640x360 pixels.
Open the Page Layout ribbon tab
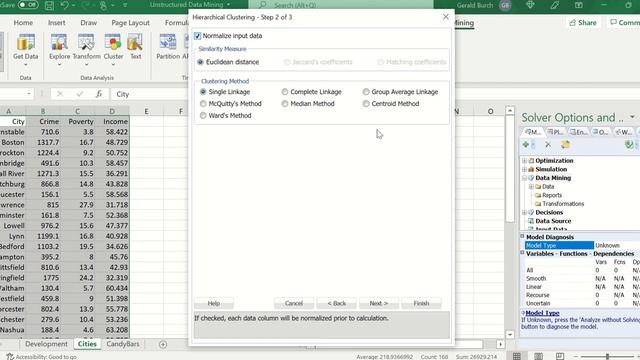[131, 23]
